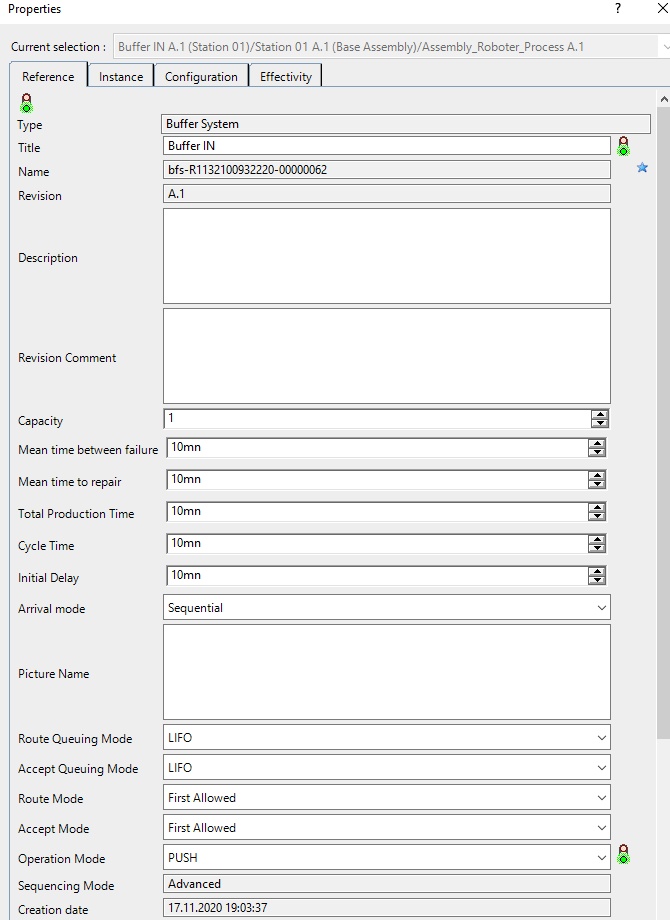Increase Initial Delay with up arrow
This screenshot has width=670, height=920.
click(x=597, y=571)
